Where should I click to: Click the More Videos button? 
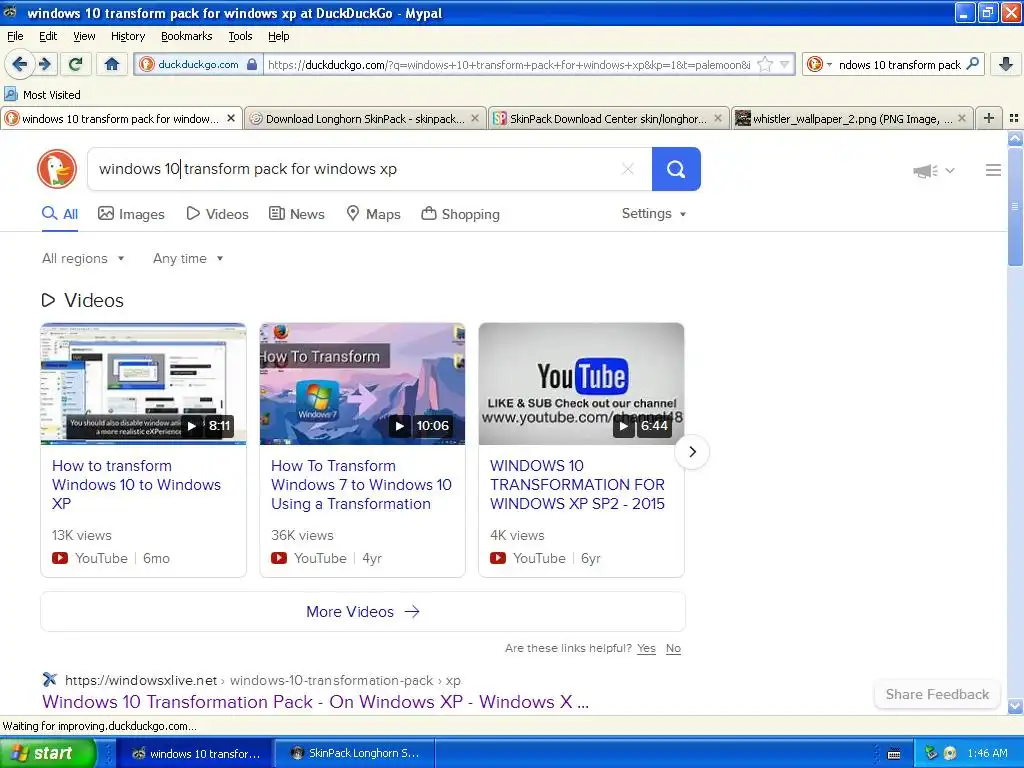tap(363, 612)
